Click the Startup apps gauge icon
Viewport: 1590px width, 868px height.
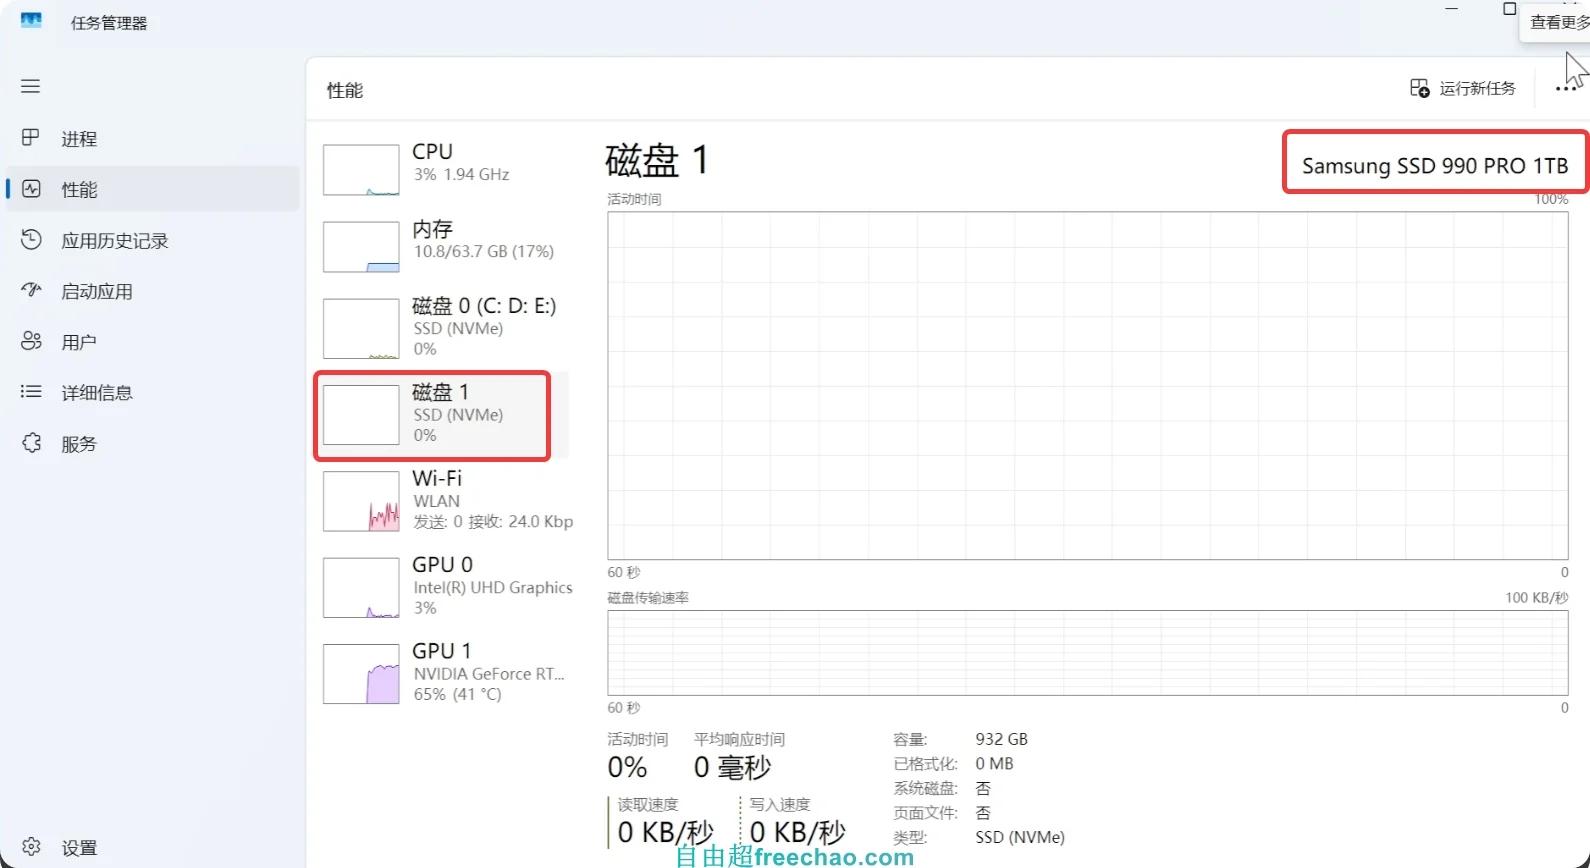[31, 290]
